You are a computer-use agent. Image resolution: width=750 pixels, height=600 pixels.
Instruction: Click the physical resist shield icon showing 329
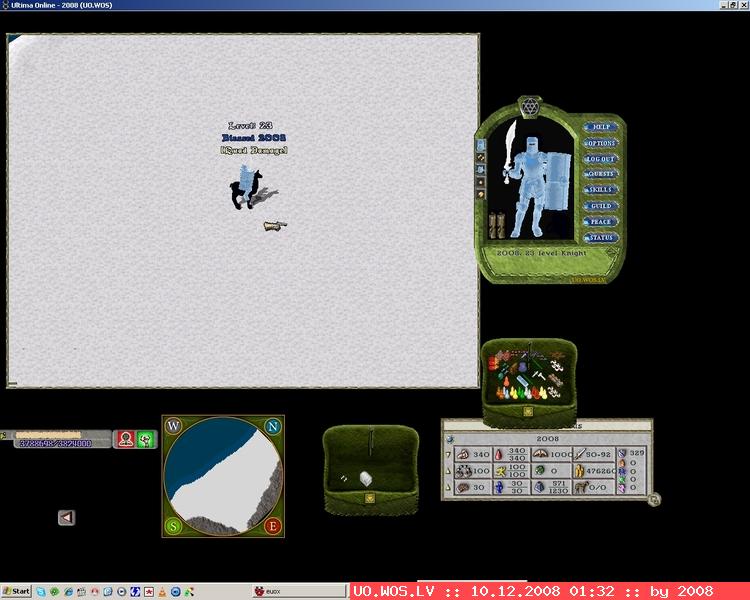(x=622, y=453)
